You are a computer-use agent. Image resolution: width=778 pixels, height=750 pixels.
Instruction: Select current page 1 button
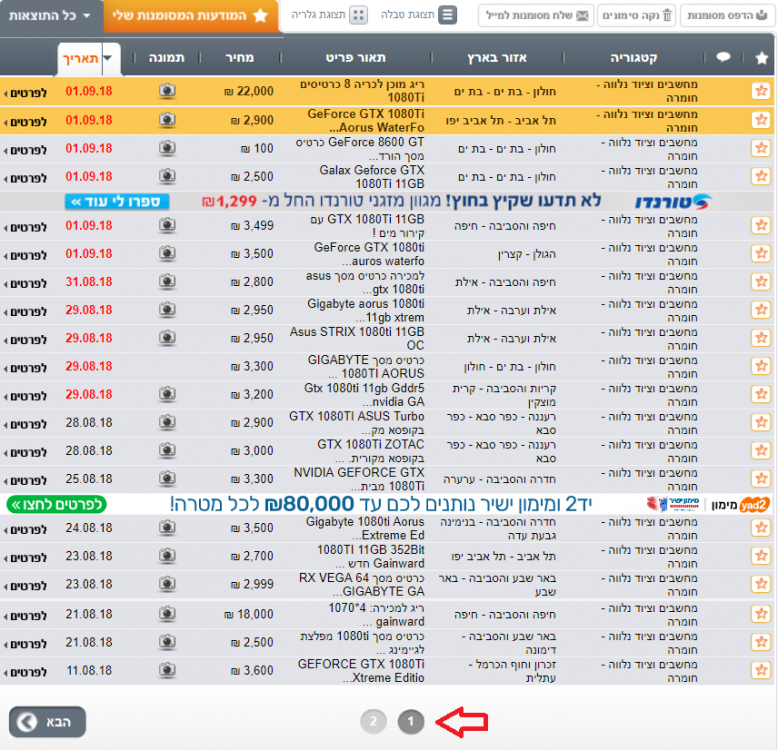point(411,722)
